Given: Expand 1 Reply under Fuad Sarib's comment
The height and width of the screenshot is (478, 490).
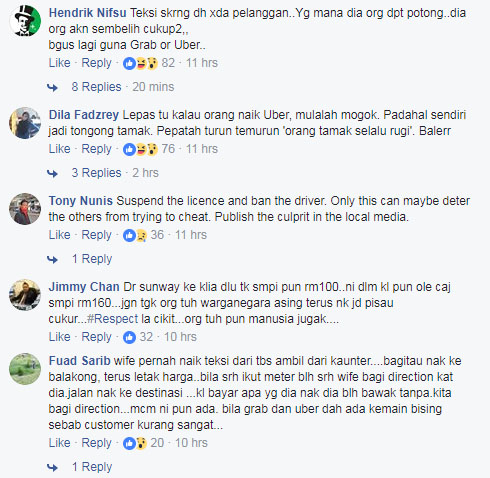Looking at the screenshot, I should 92,467.
